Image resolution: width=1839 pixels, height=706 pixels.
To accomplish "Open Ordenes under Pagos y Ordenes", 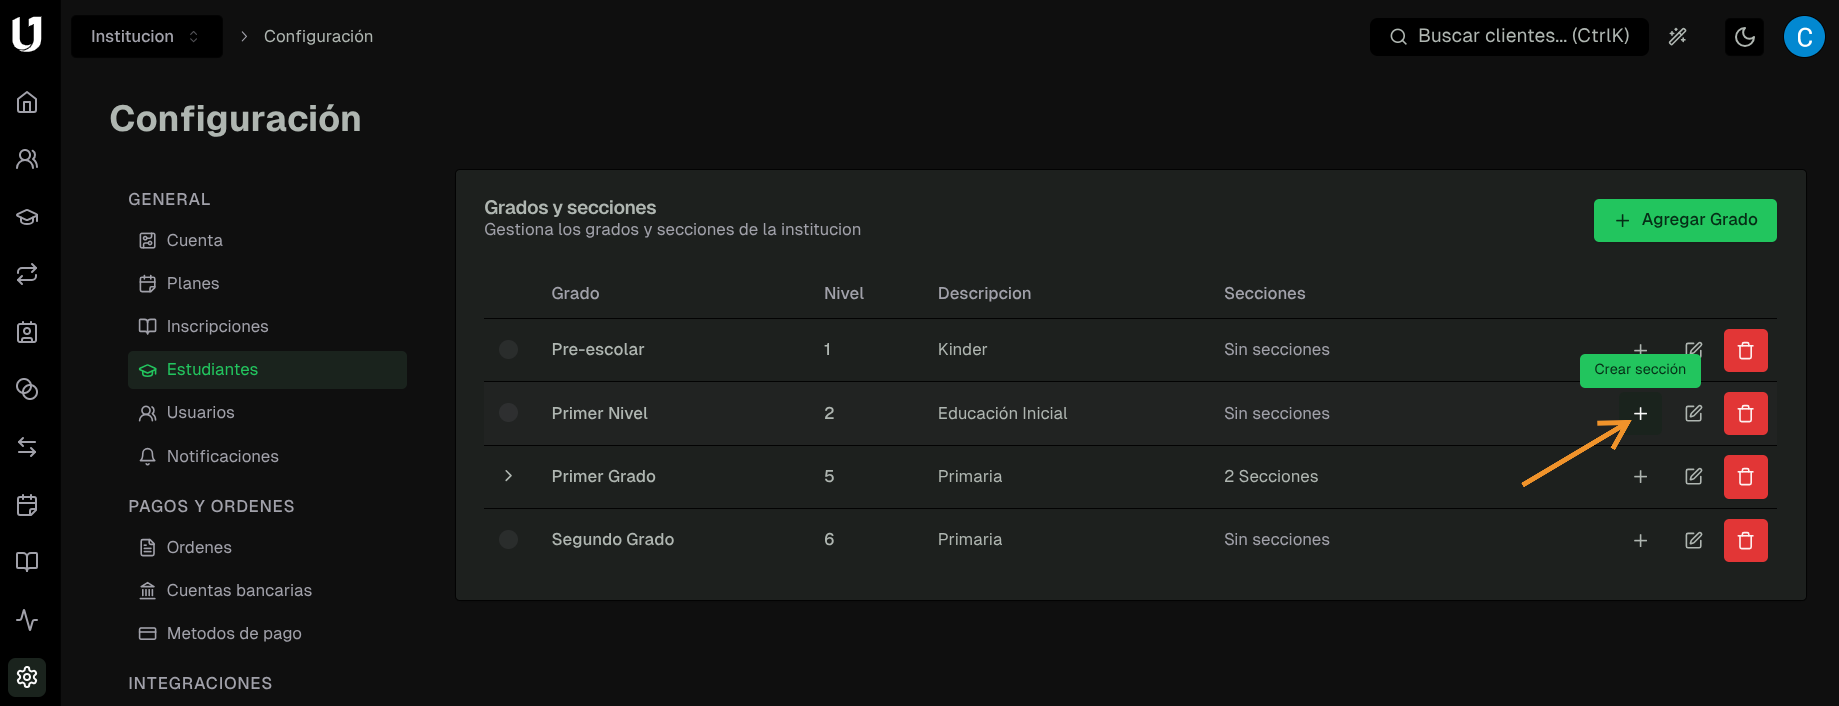I will pos(196,547).
